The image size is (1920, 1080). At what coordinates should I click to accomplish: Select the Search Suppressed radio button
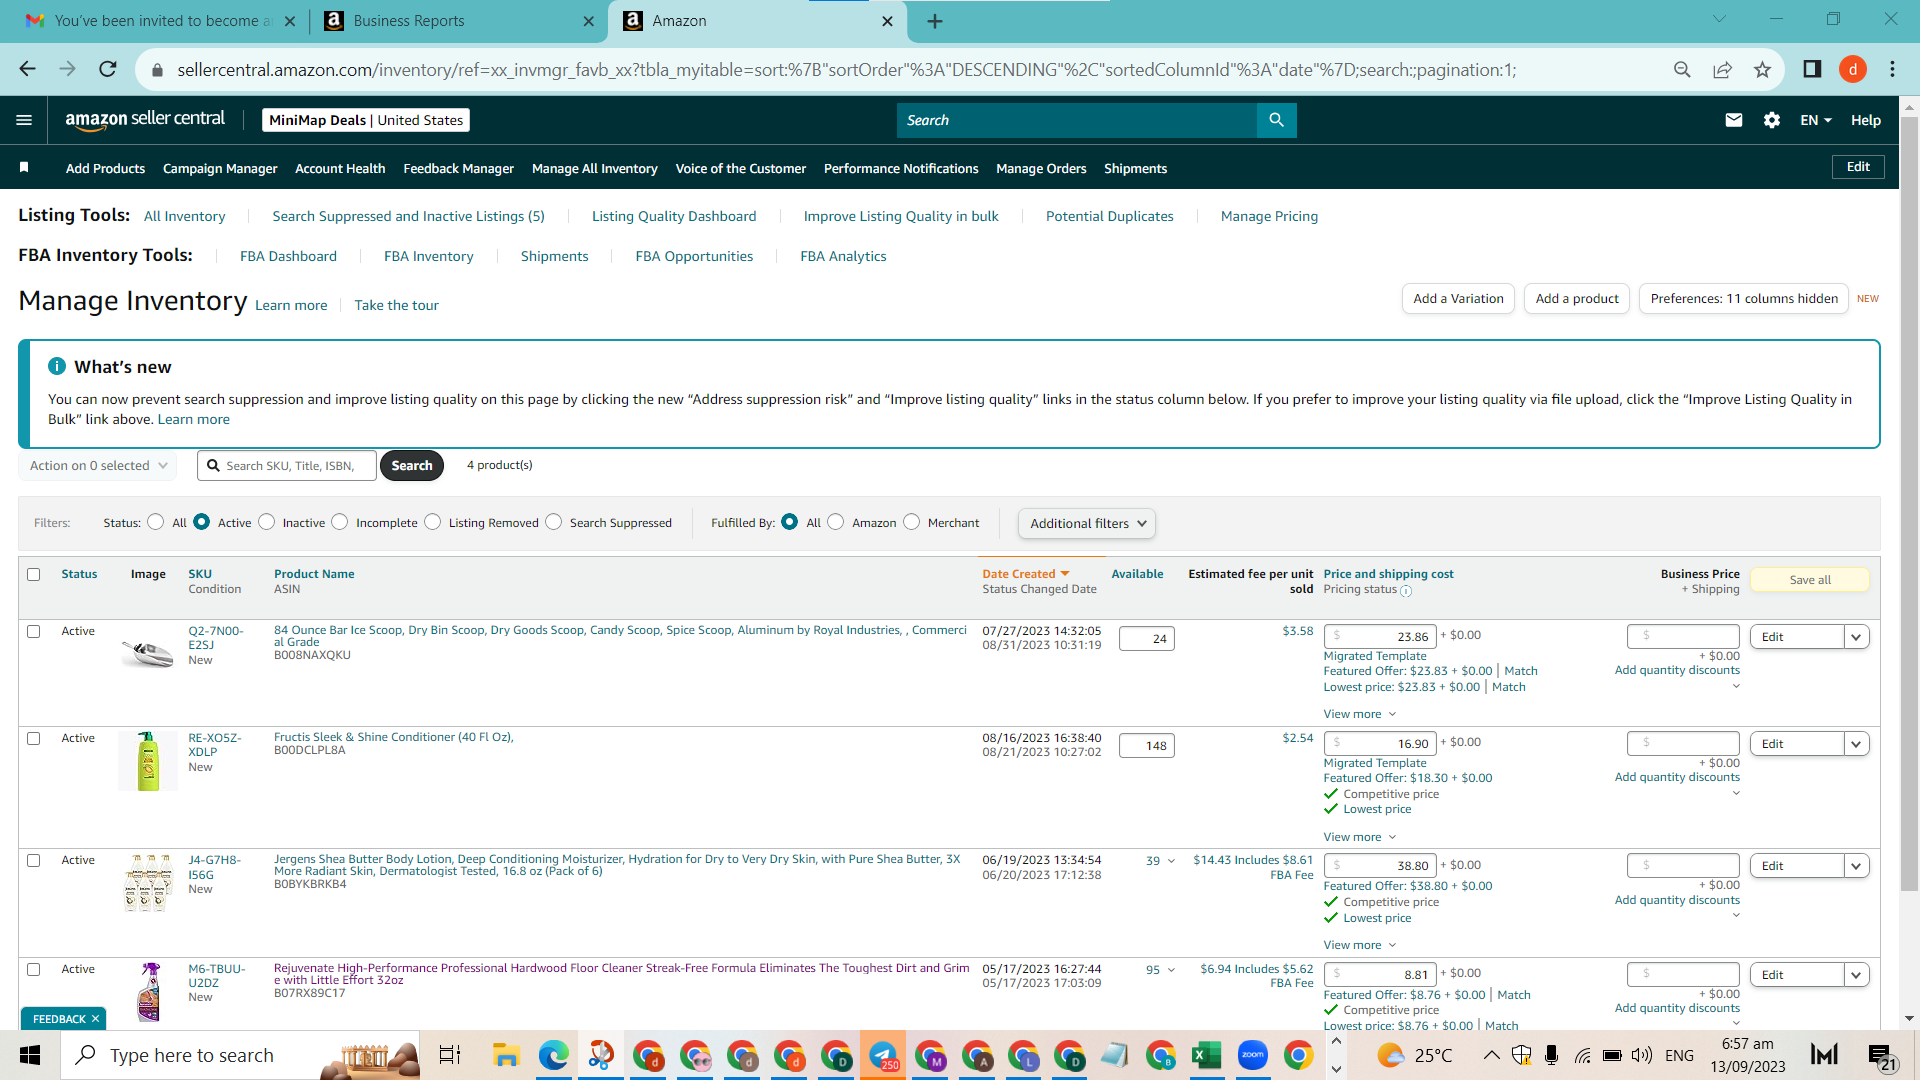click(x=554, y=522)
